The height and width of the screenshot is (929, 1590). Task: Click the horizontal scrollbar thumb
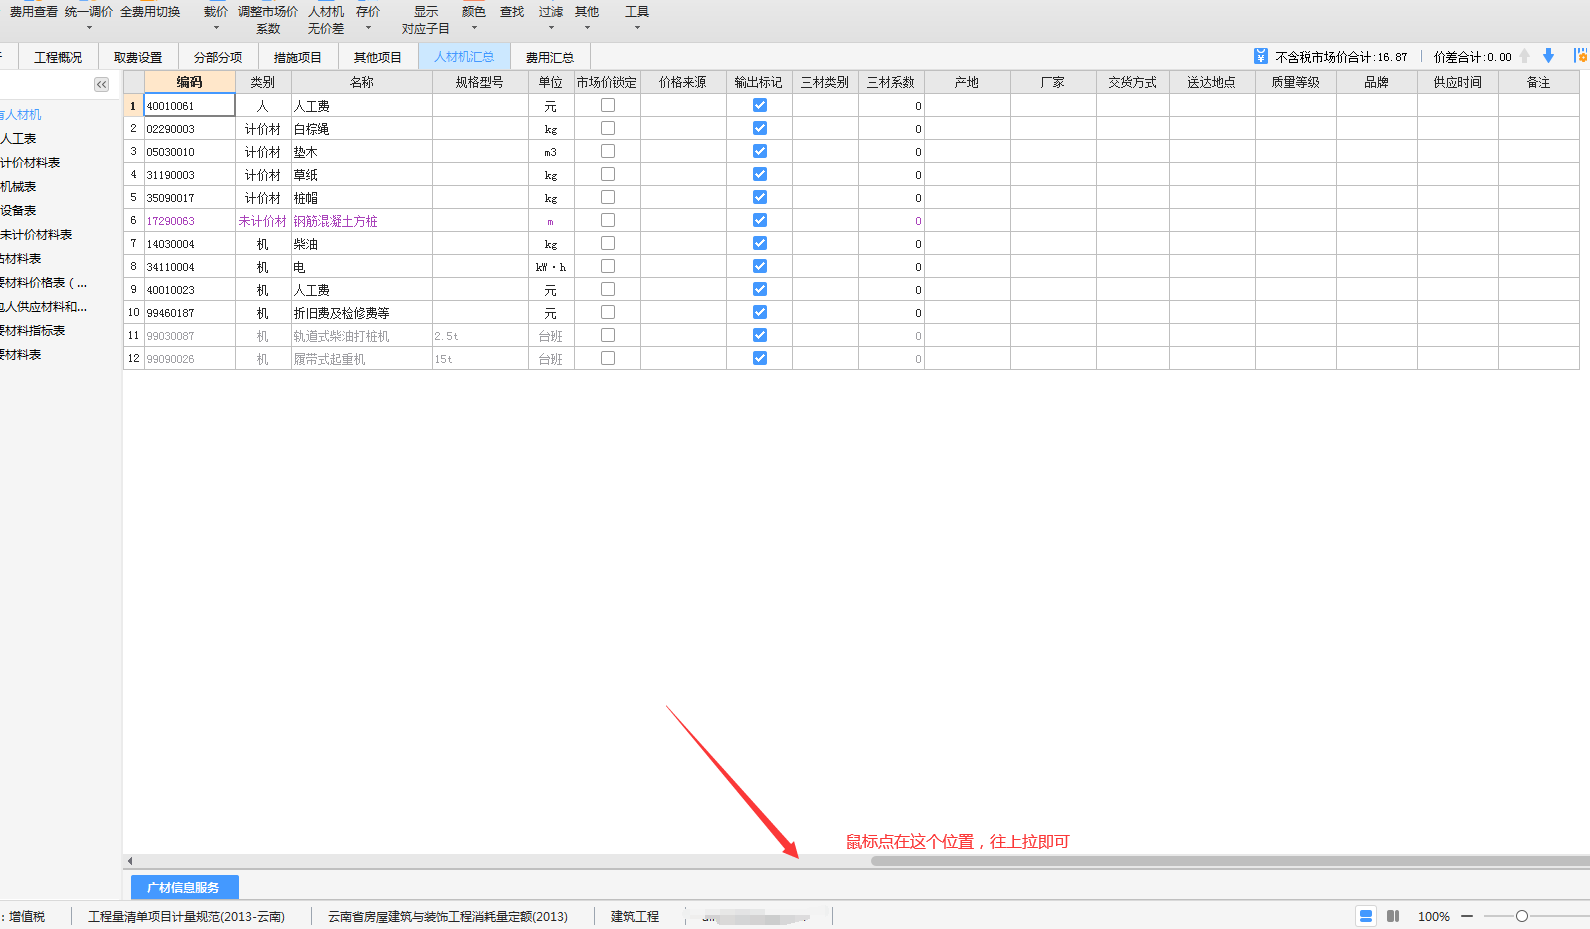pyautogui.click(x=1230, y=861)
